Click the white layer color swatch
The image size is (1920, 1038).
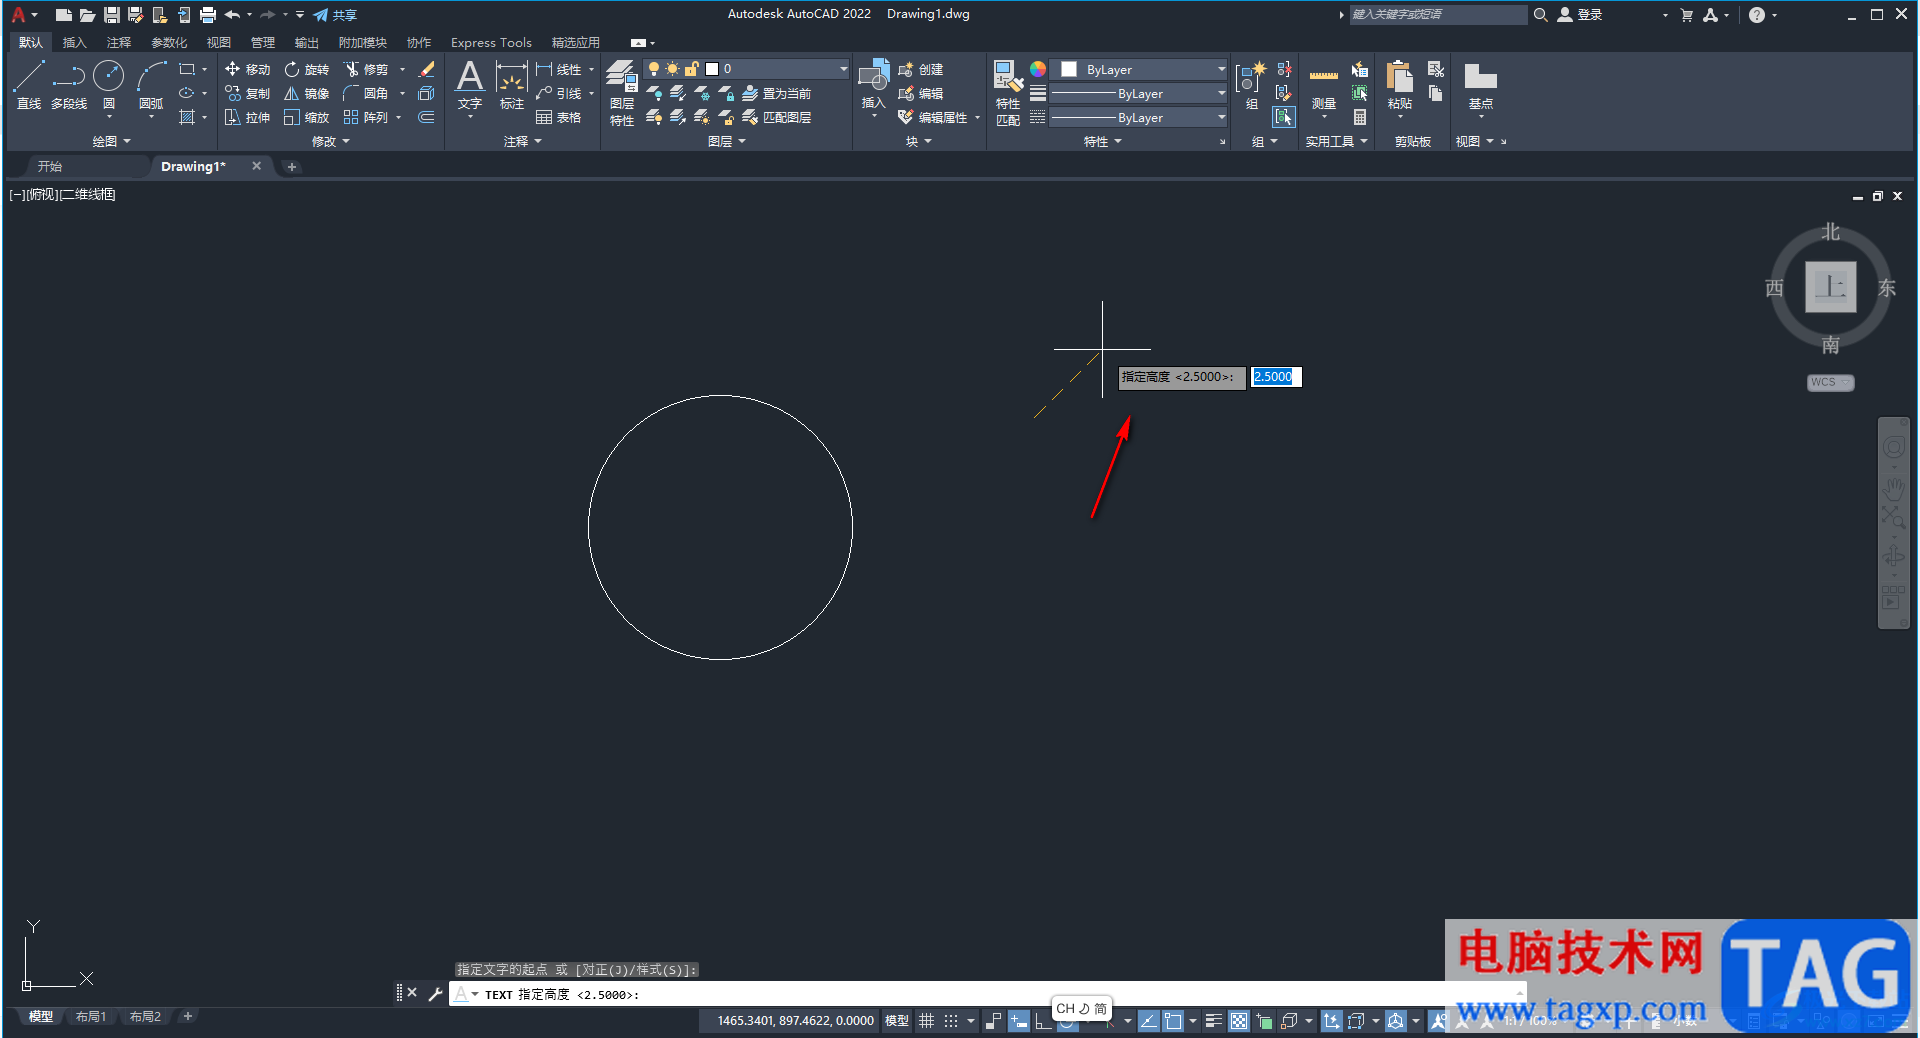coord(712,69)
